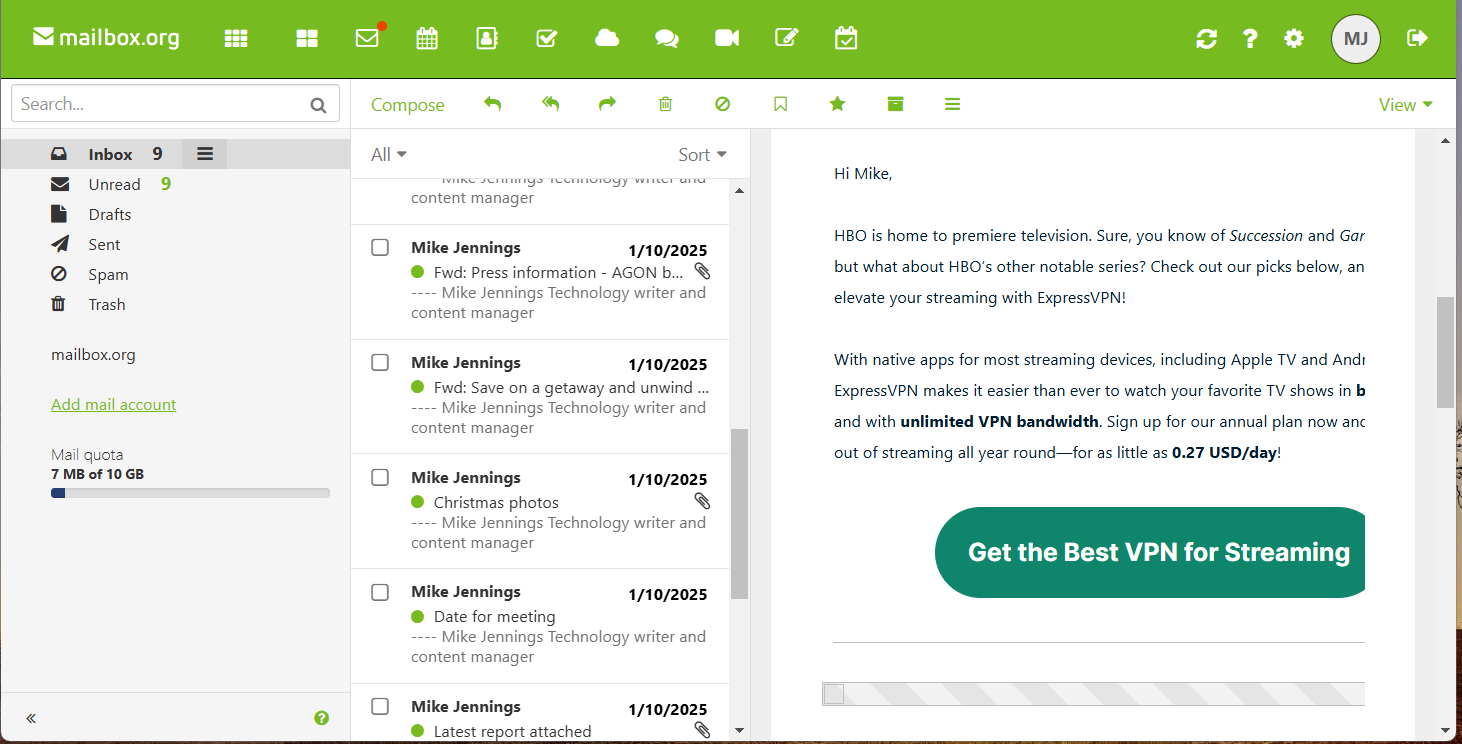Click the message list scroll down arrow
The width and height of the screenshot is (1462, 744).
tap(739, 730)
